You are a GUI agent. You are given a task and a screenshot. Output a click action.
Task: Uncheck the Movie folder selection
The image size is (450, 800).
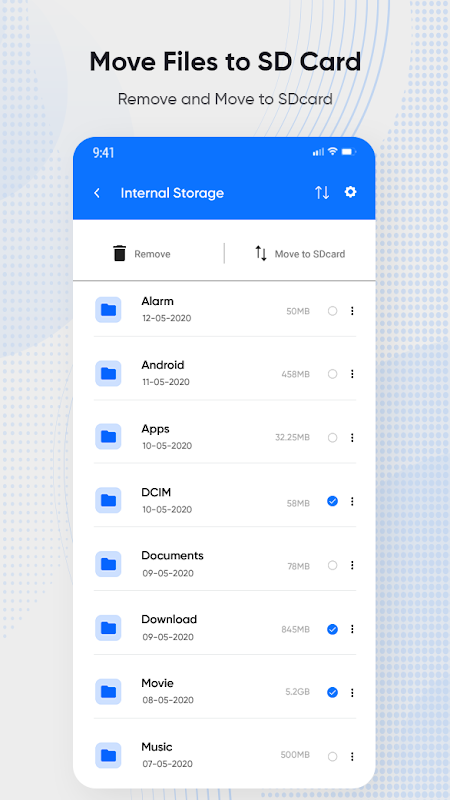(x=332, y=692)
